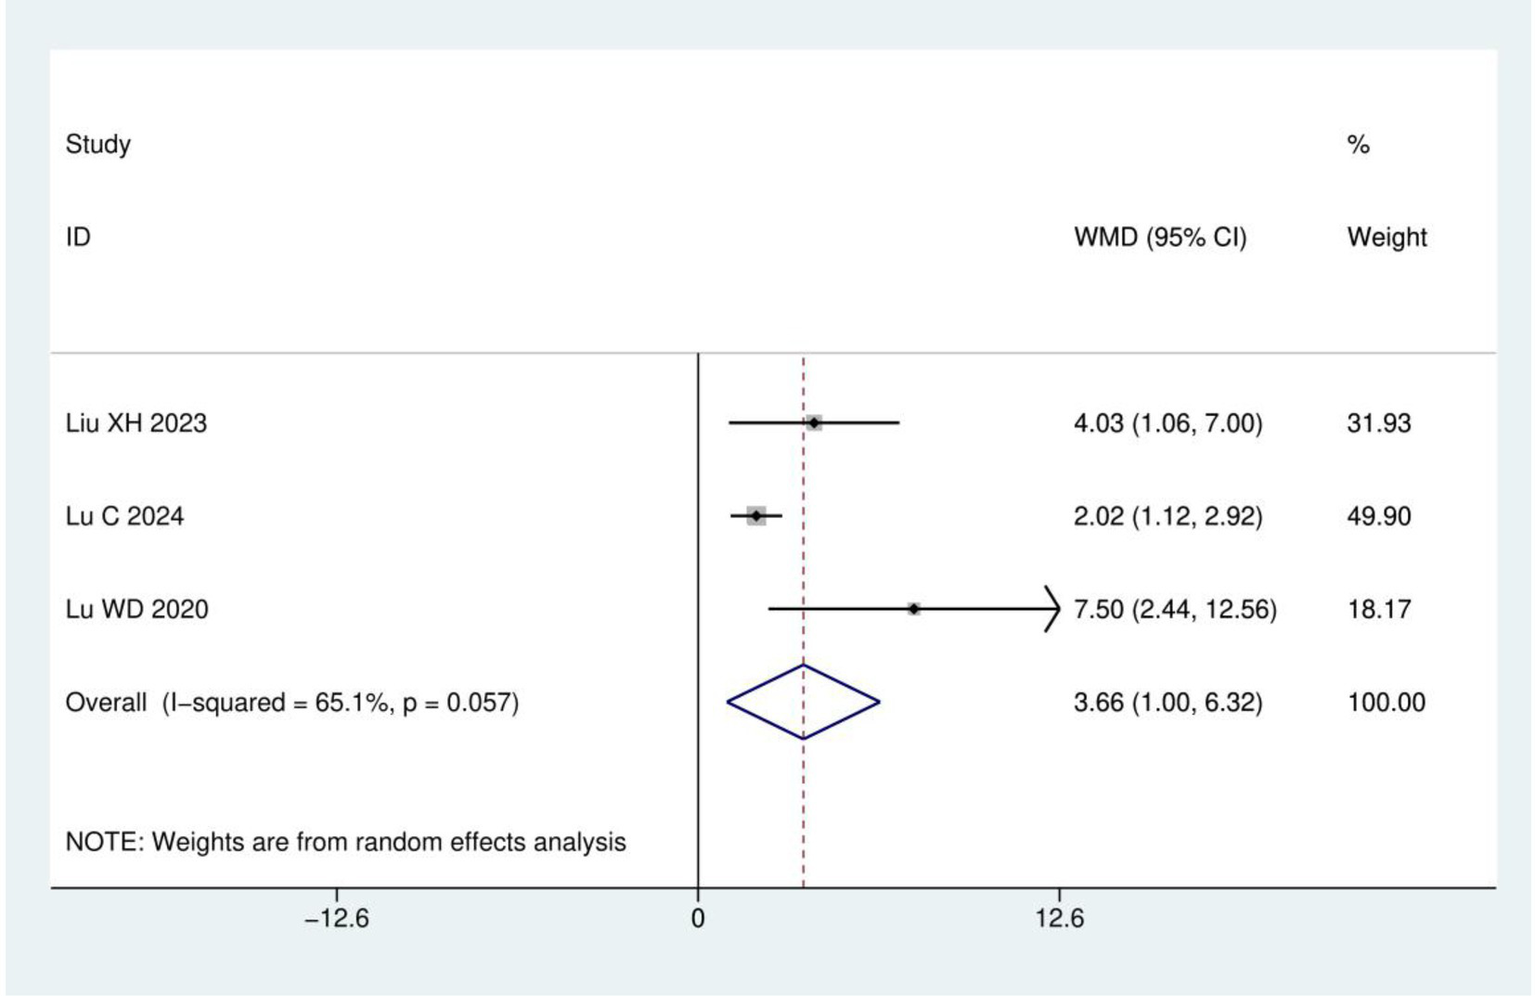This screenshot has height=996, width=1535.
Task: Click the Lu WD 2020 point estimate marker
Action: 914,609
